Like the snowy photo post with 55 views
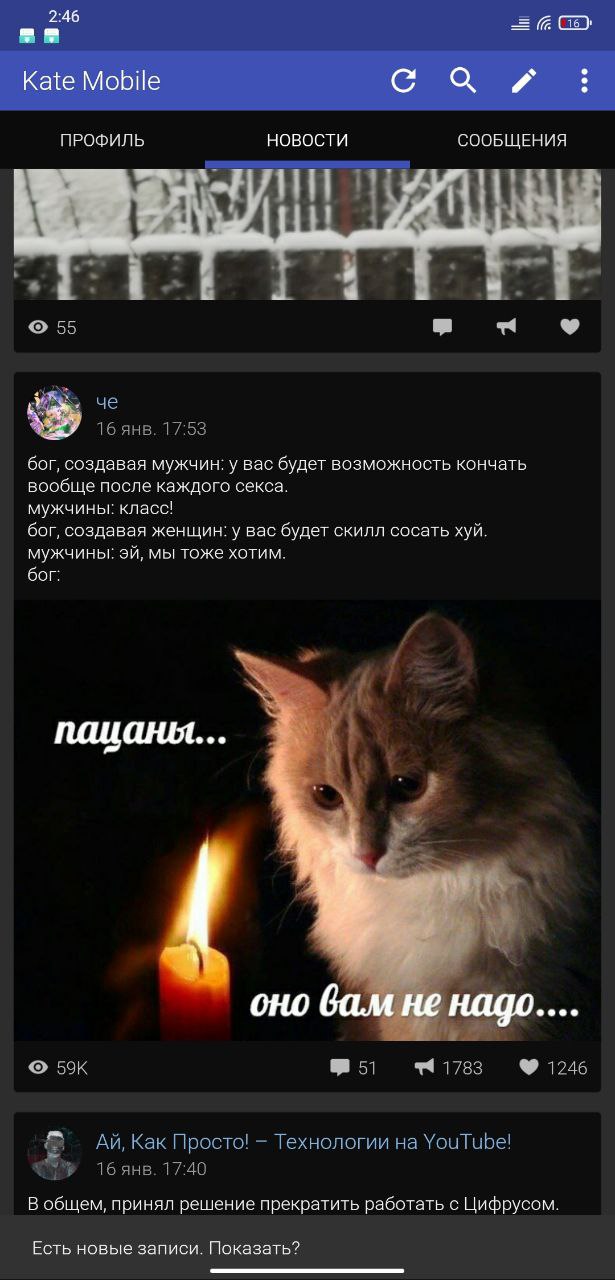This screenshot has width=615, height=1280. coord(570,327)
